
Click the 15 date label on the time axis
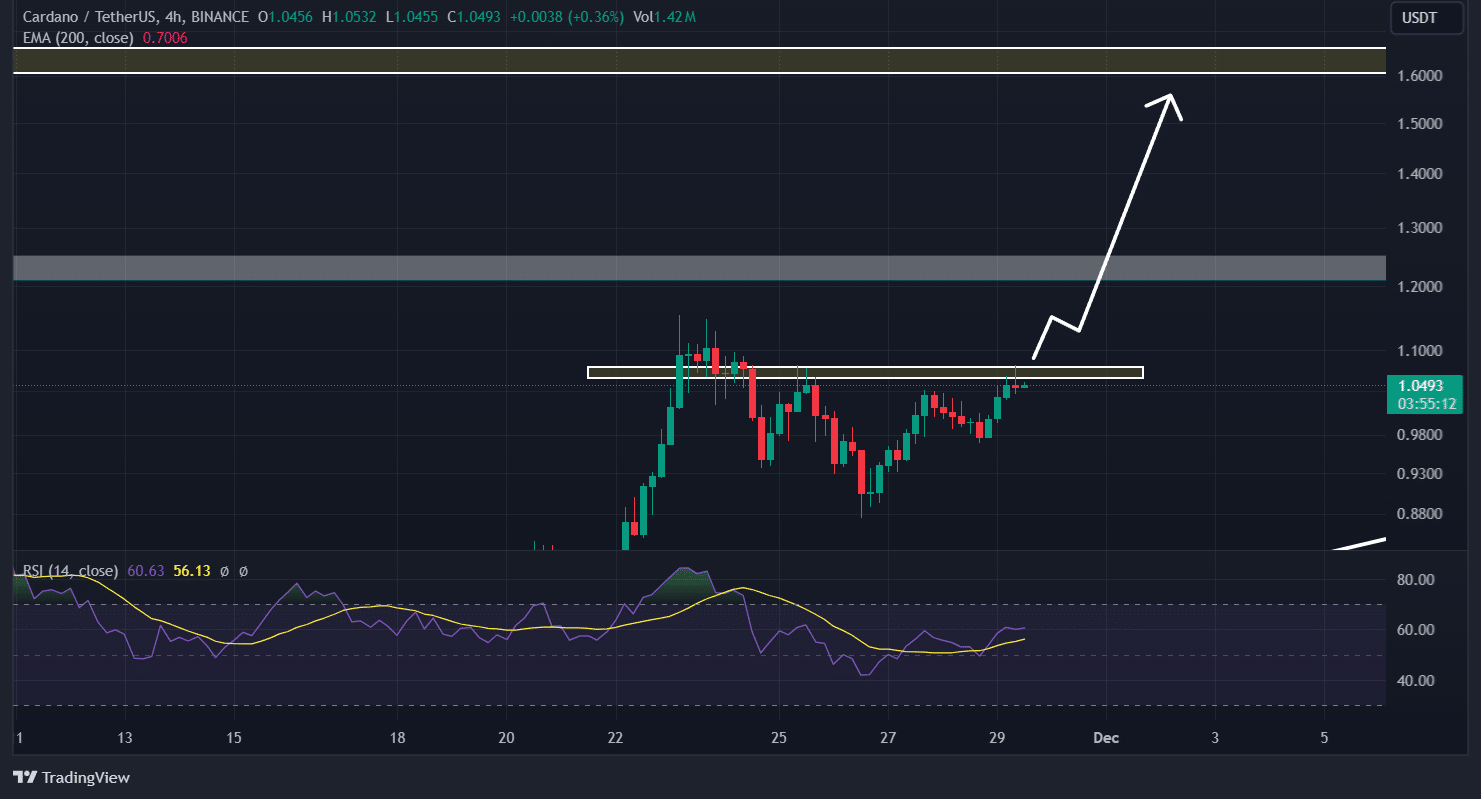234,739
